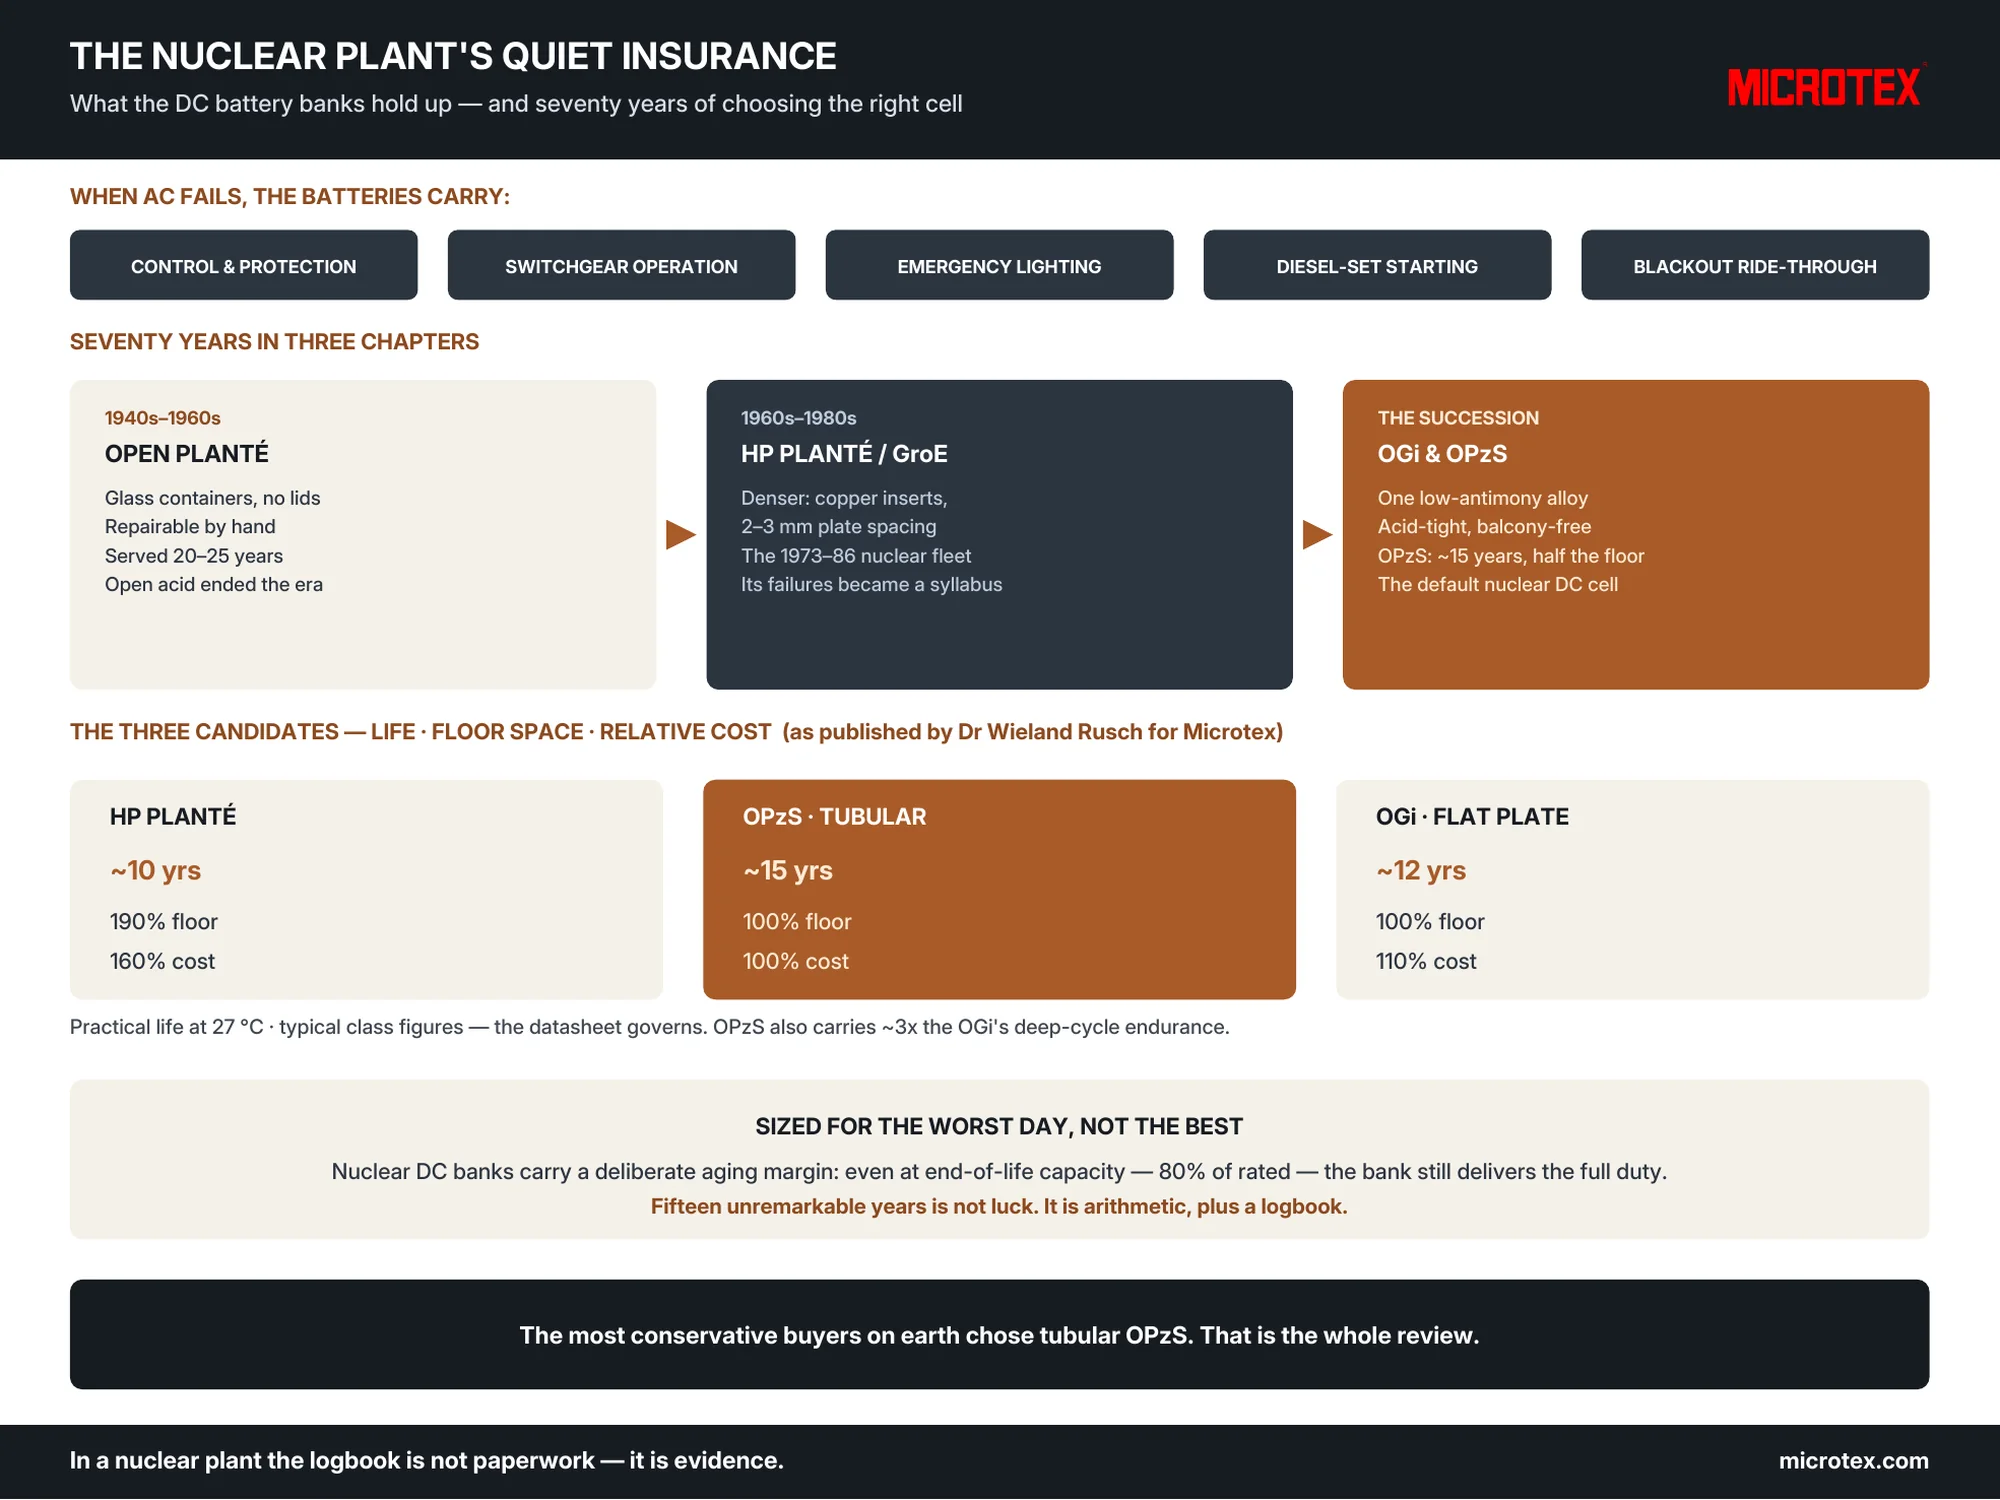This screenshot has width=2000, height=1500.
Task: Click The Nuclear Plant's Quiet Insurance title
Action: coord(453,56)
